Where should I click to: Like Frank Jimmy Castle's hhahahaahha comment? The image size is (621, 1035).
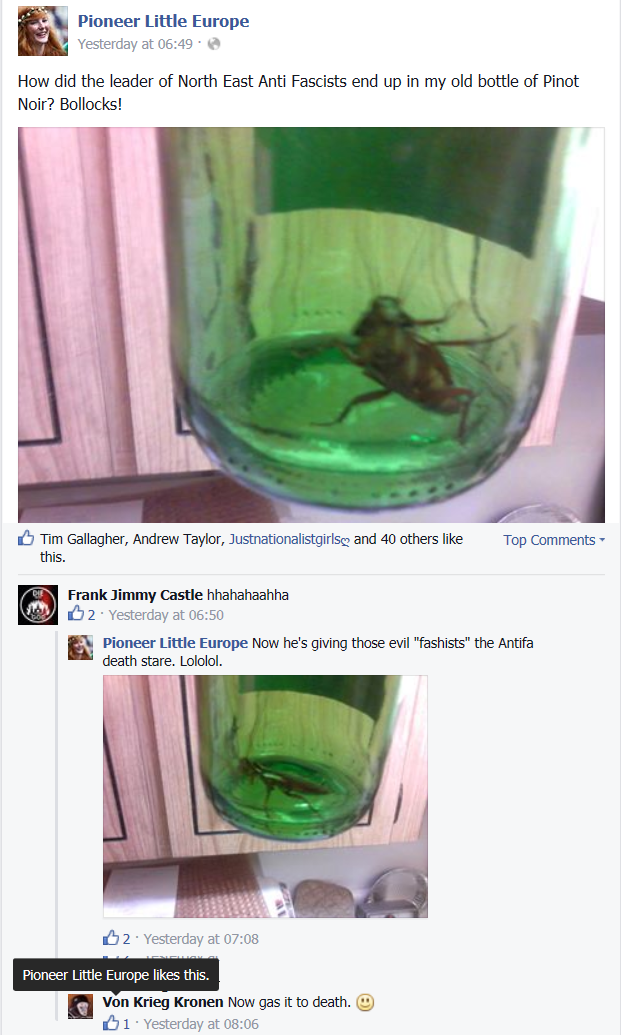(x=76, y=614)
